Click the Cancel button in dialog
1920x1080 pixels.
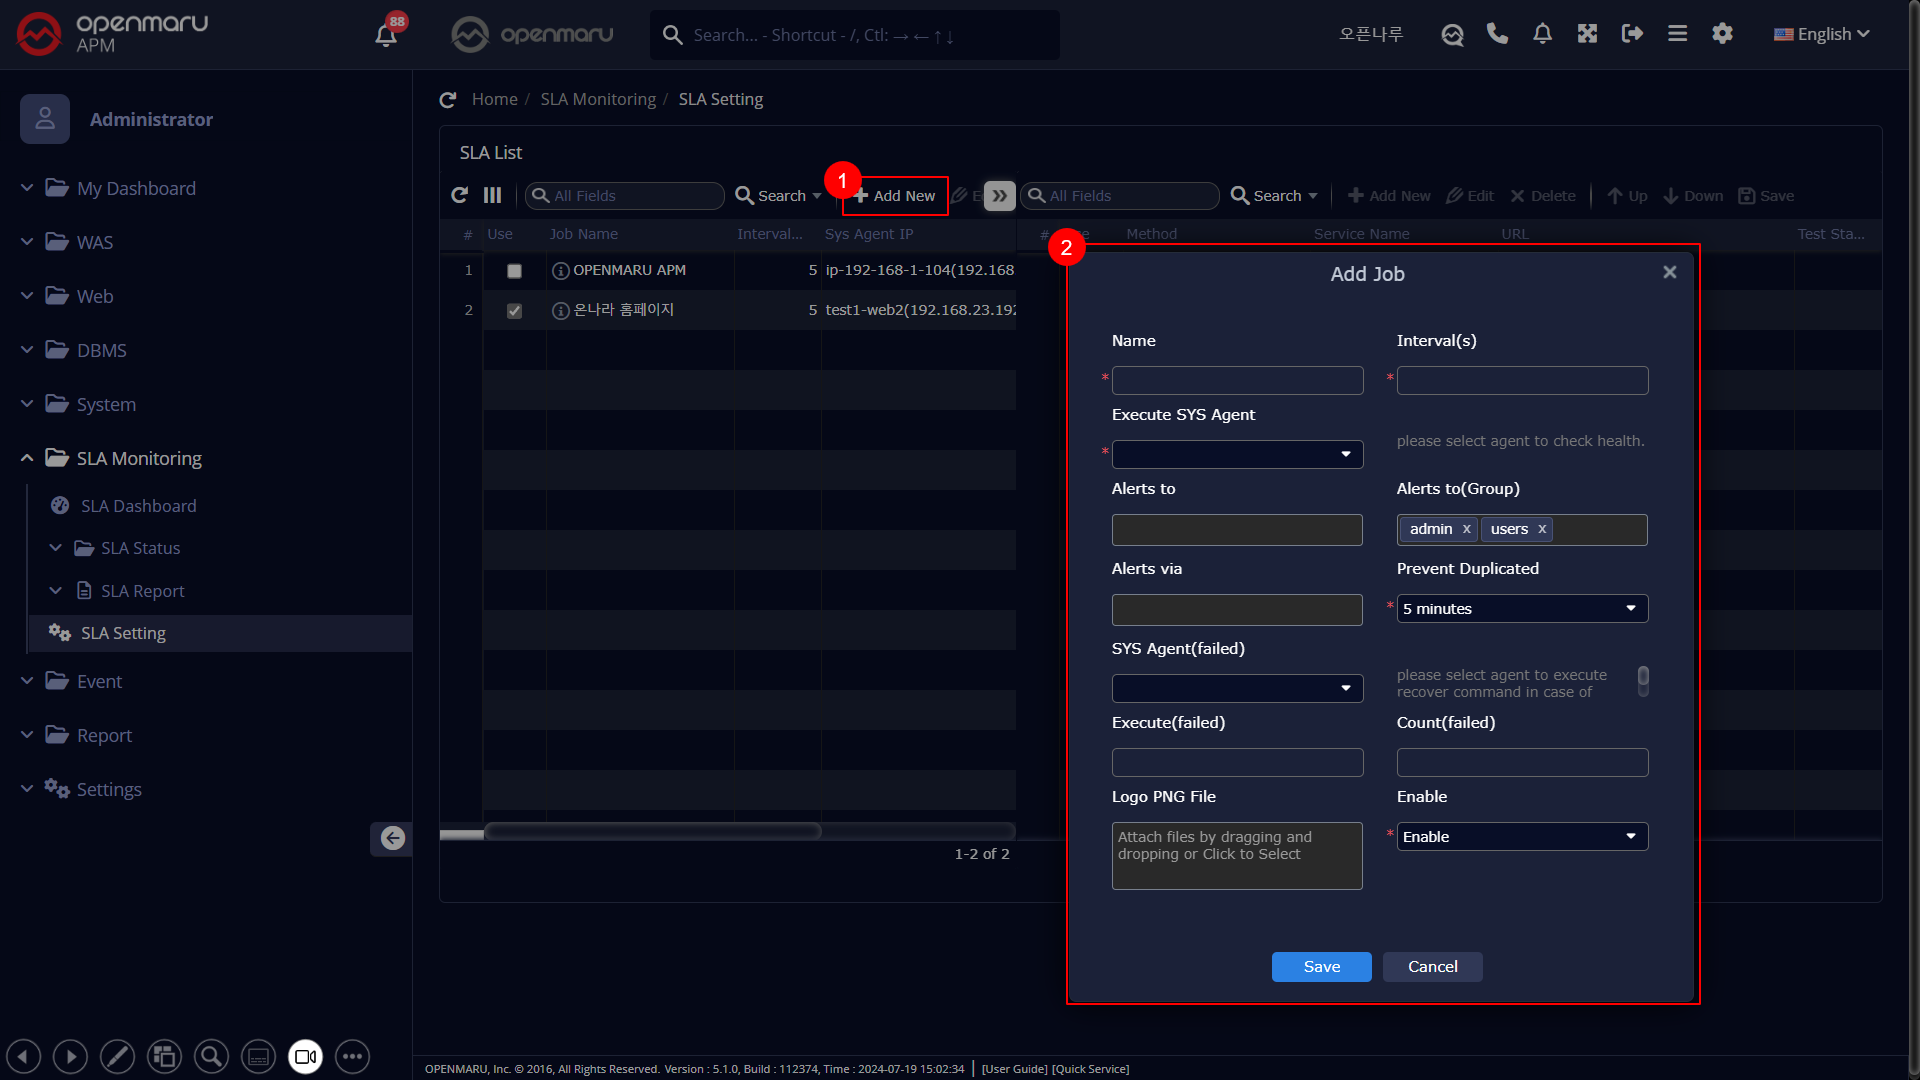coord(1432,967)
